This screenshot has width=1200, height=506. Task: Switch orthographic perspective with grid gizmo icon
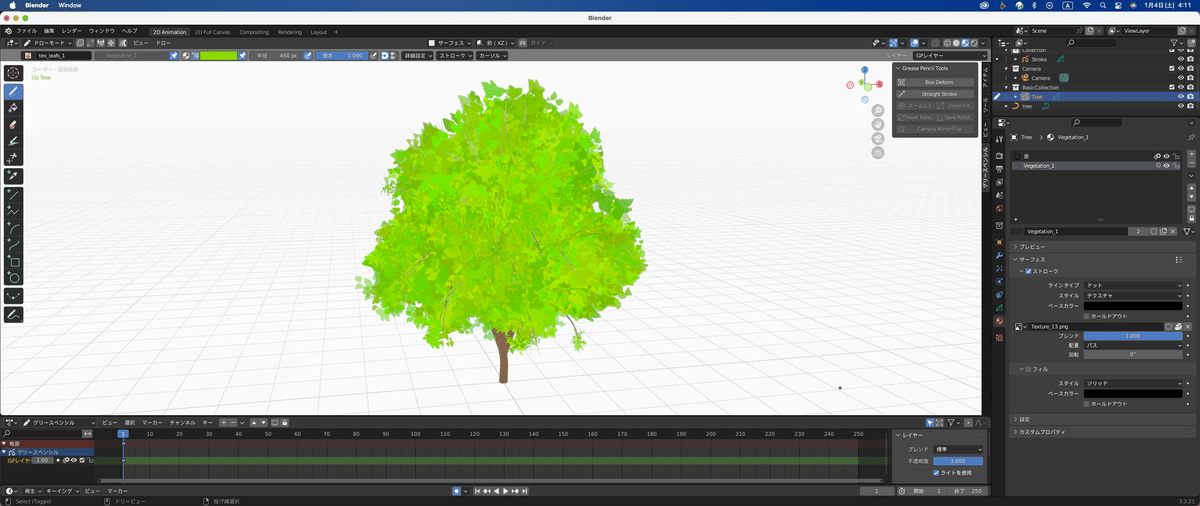878,153
